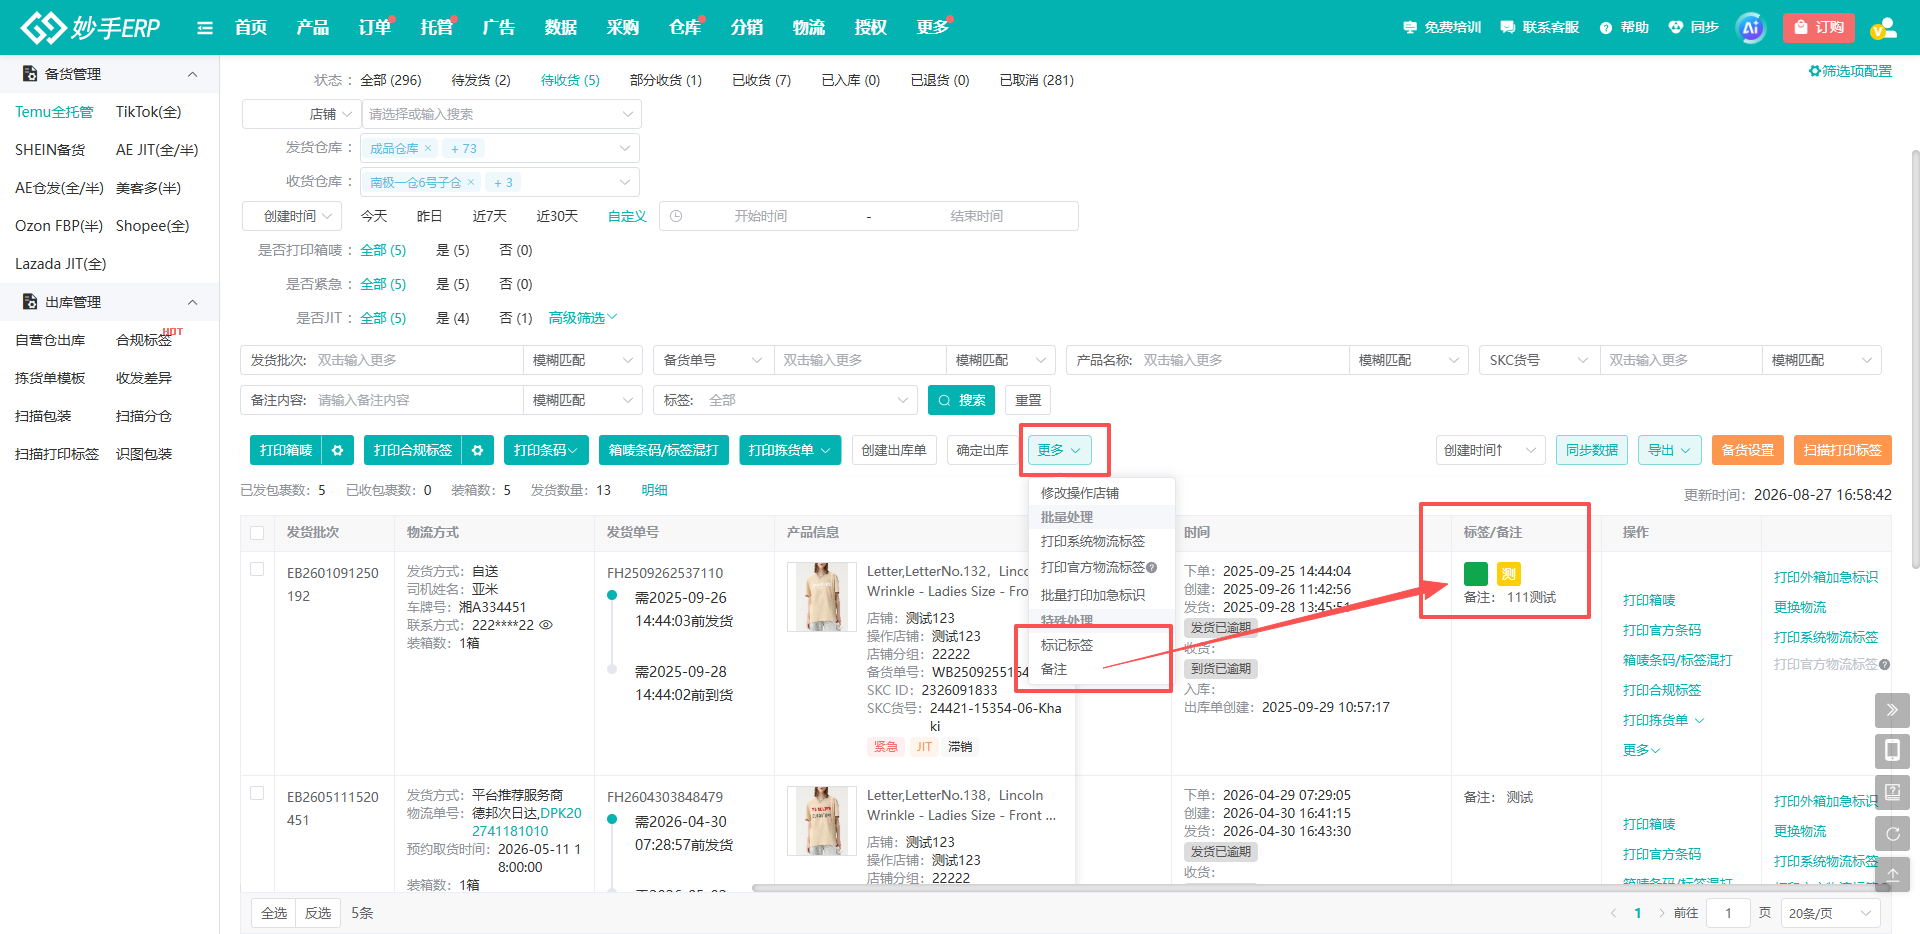
Task: Switch to the 待发货 (2) status tab
Action: click(481, 80)
